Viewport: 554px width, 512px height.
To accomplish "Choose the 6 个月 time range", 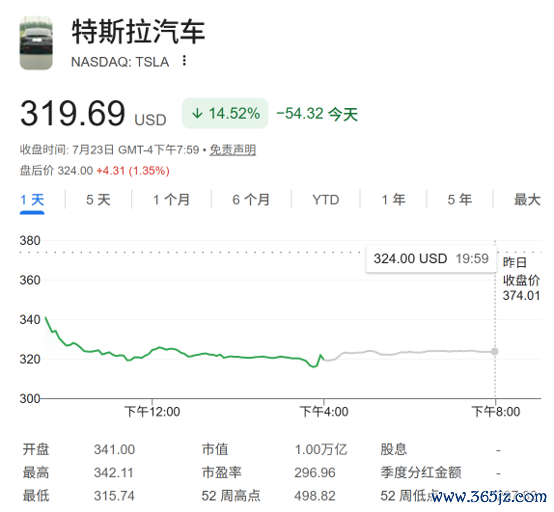I will click(251, 200).
